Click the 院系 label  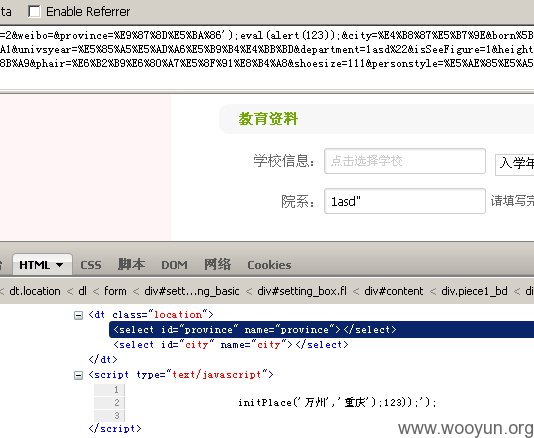(x=298, y=201)
